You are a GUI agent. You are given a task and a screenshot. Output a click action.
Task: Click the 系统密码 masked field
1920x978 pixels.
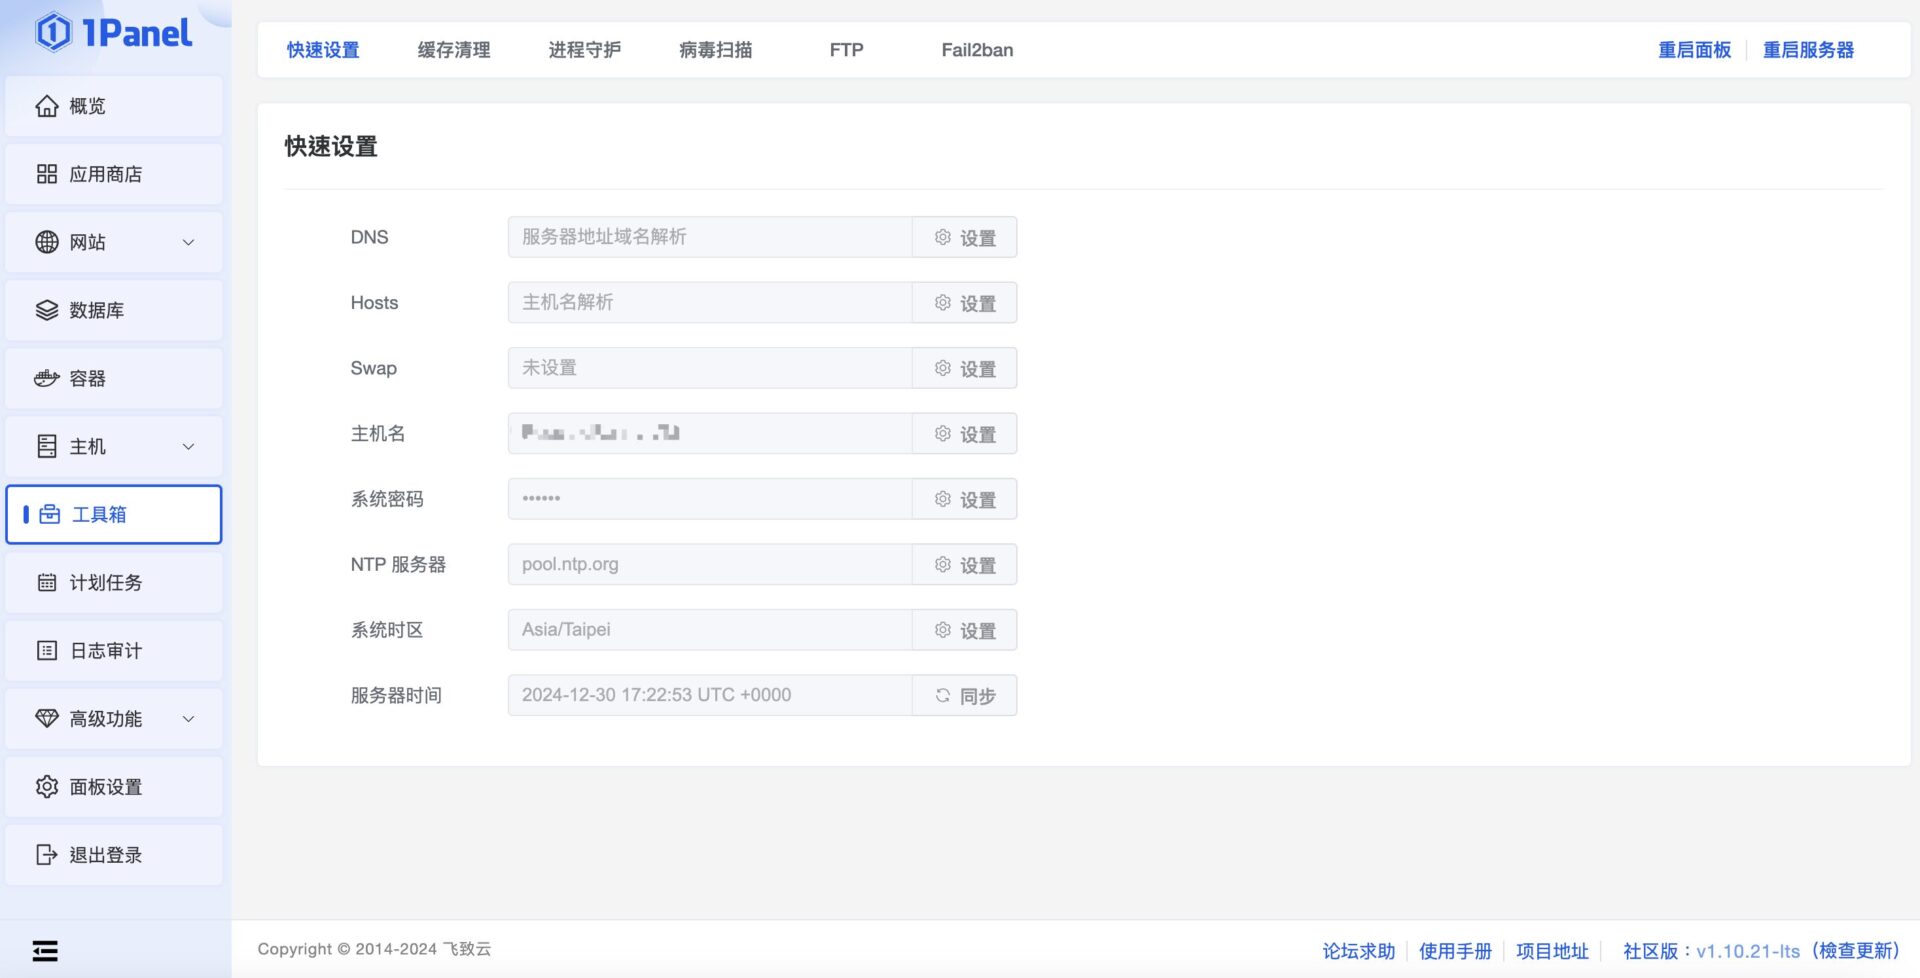pos(709,498)
